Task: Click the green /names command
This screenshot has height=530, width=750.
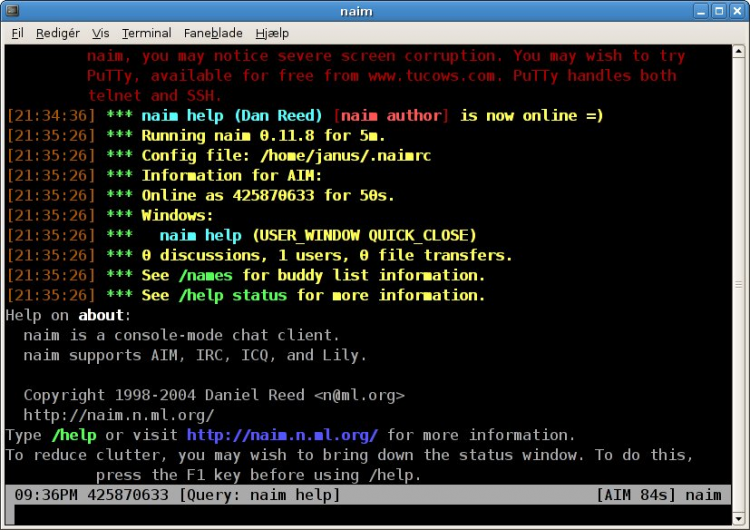Action: pyautogui.click(x=206, y=276)
